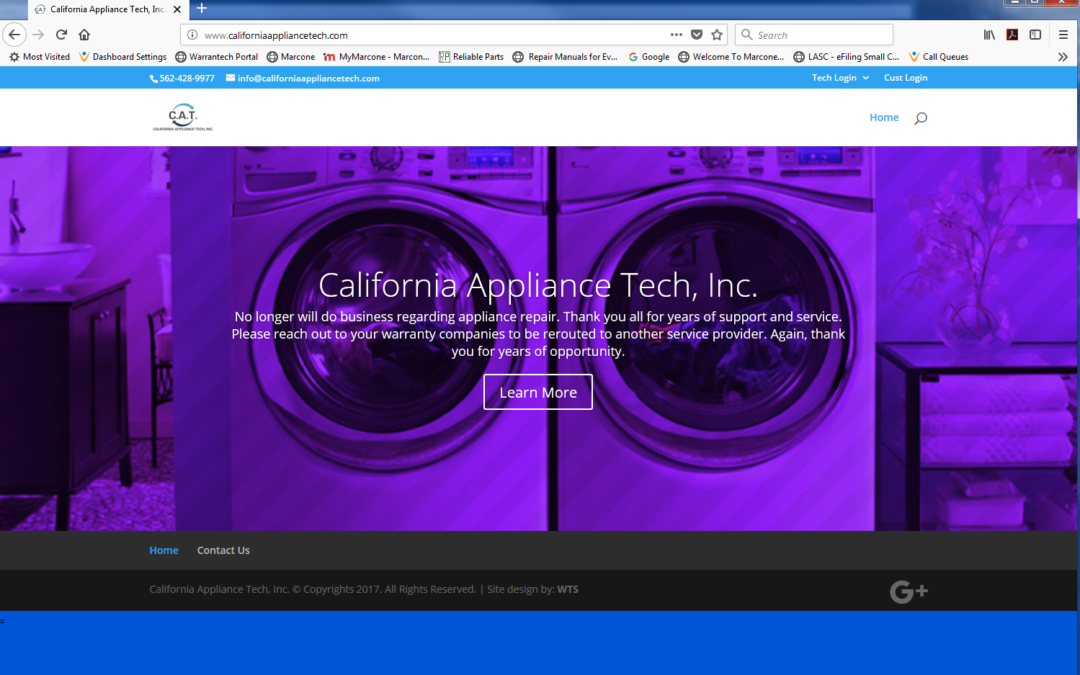This screenshot has width=1080, height=675.
Task: Open the bookmarks overflow chevron
Action: coord(1062,57)
